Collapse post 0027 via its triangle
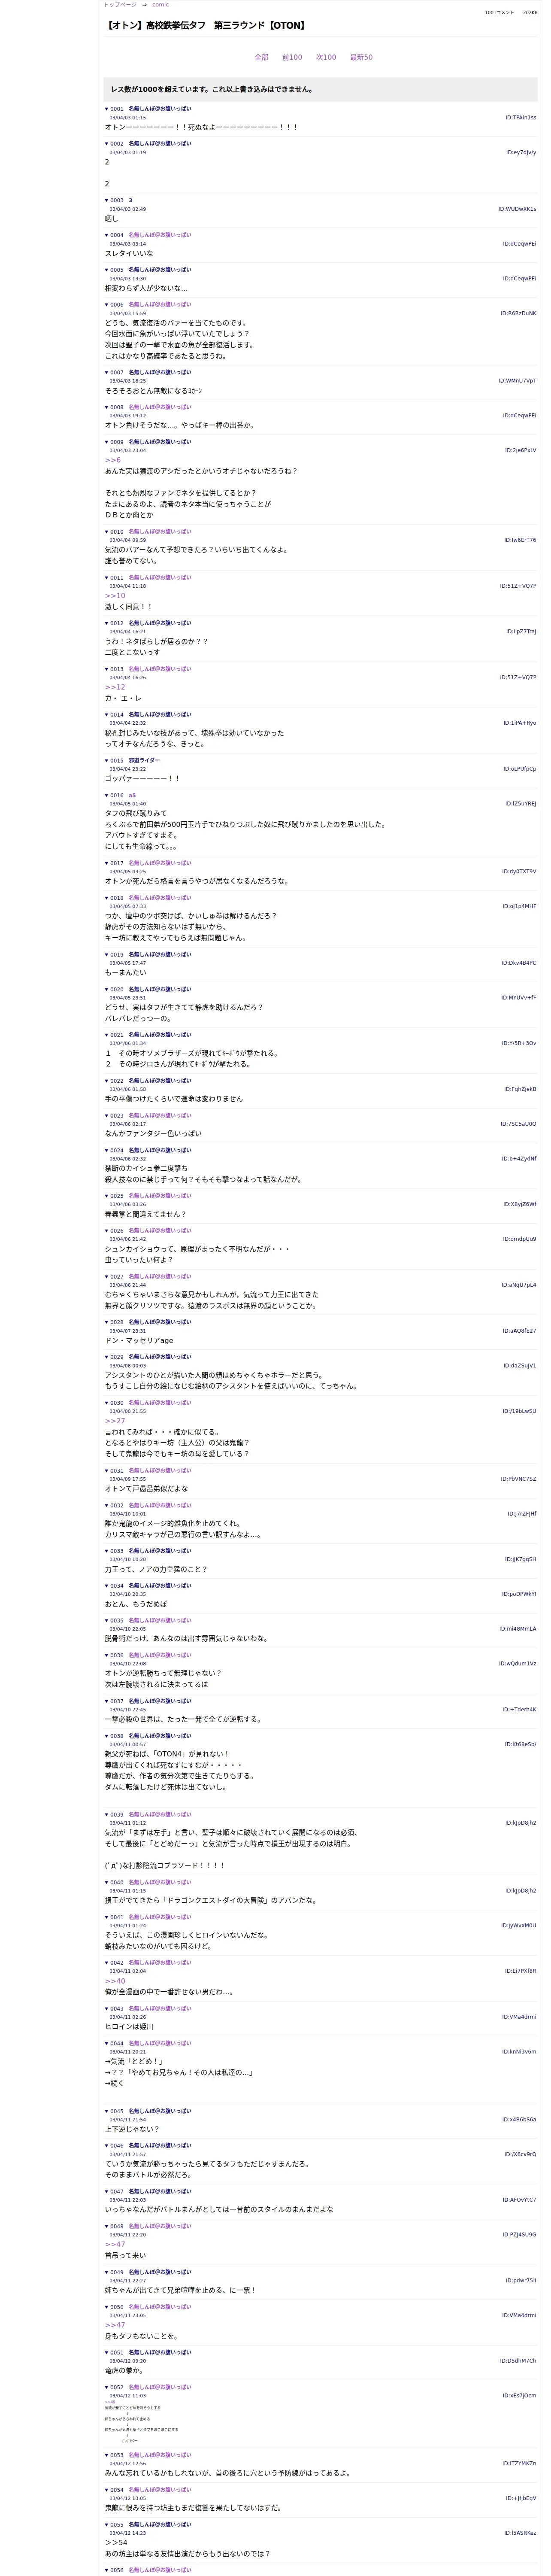551x2576 pixels. coord(107,1277)
